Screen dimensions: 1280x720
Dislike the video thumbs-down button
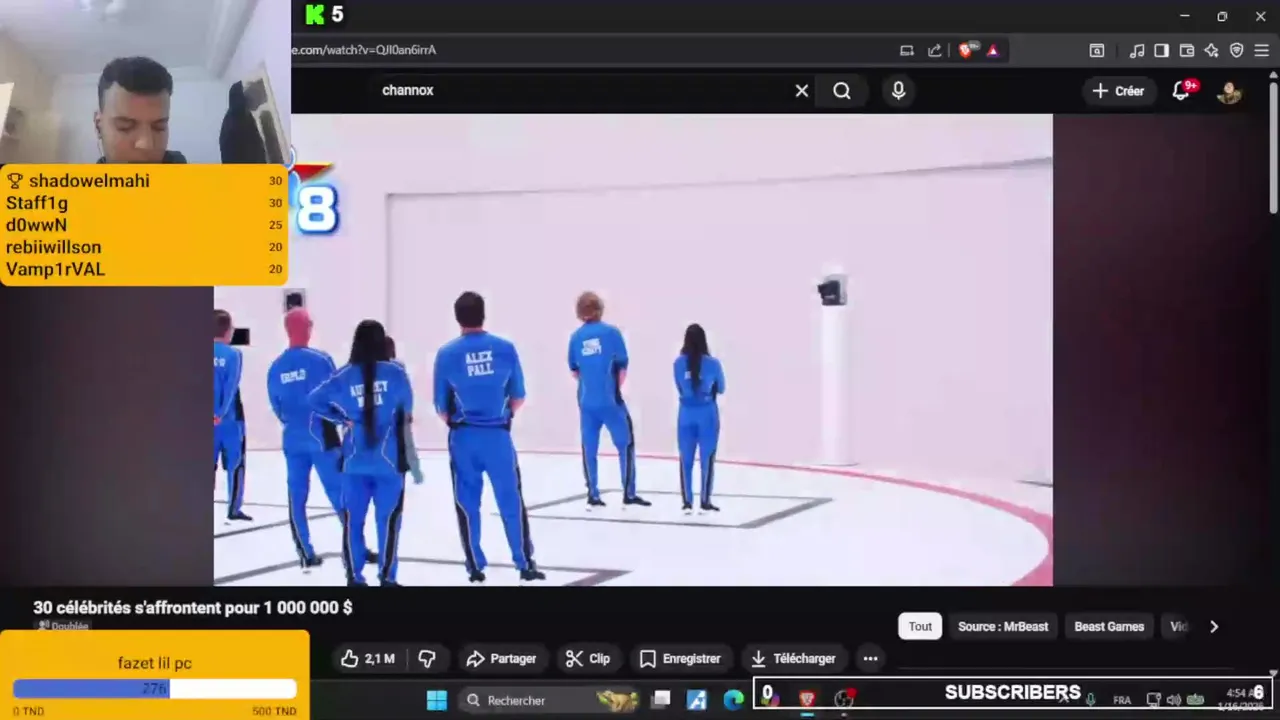[427, 659]
